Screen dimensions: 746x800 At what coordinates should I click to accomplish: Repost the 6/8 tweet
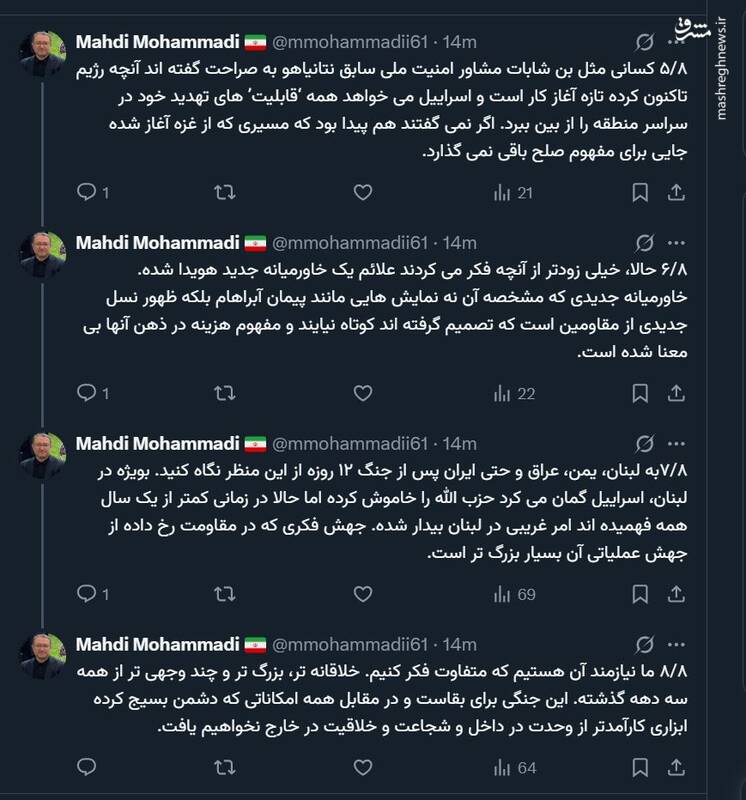[226, 393]
